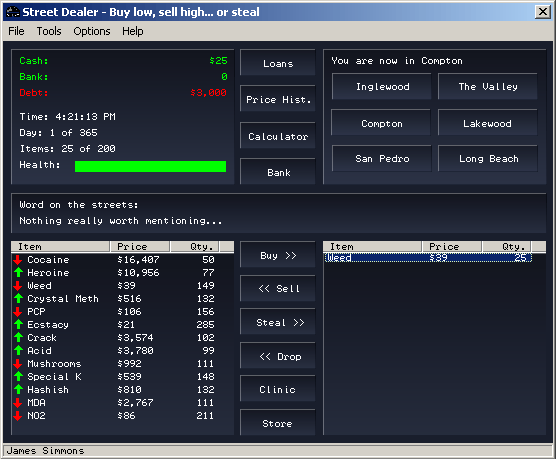Open the Tools menu
Screen dimensions: 556x459
pos(49,31)
